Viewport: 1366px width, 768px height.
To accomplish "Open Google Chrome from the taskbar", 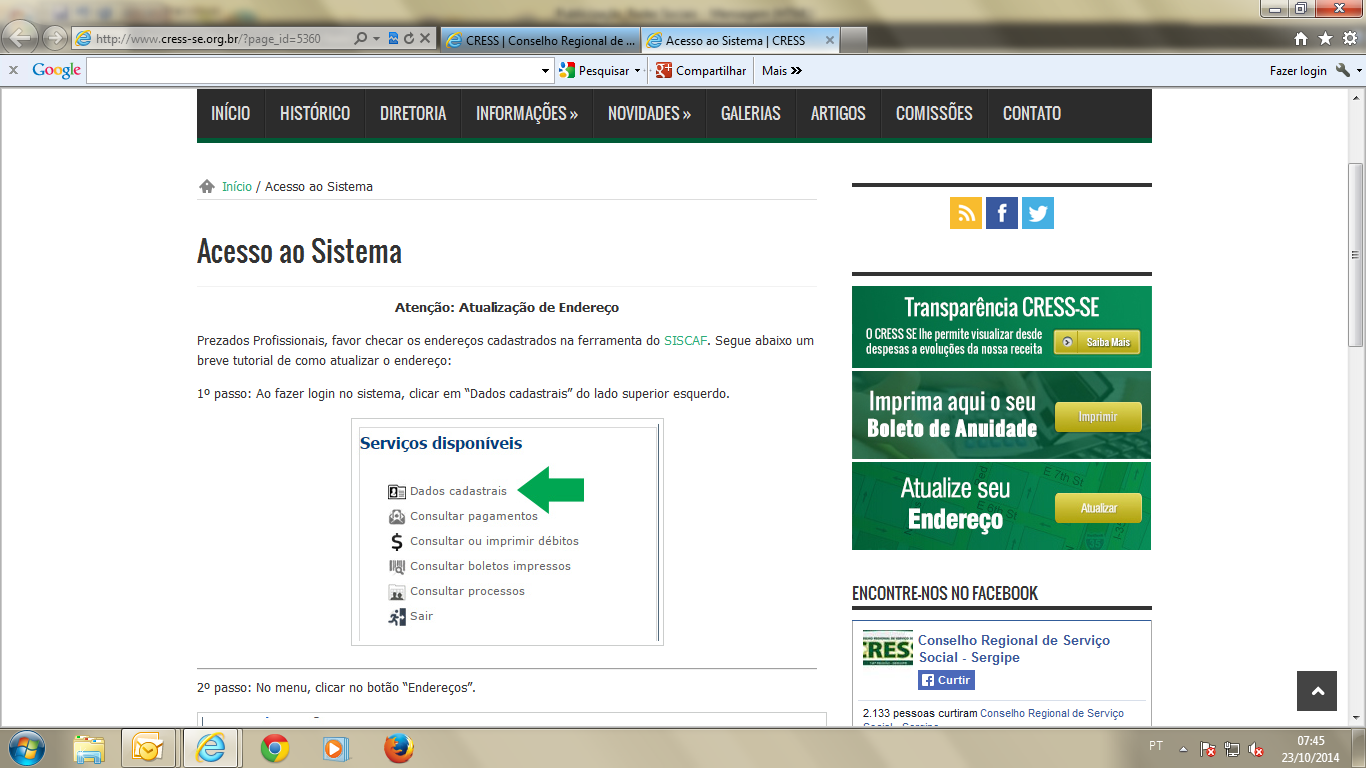I will 274,748.
